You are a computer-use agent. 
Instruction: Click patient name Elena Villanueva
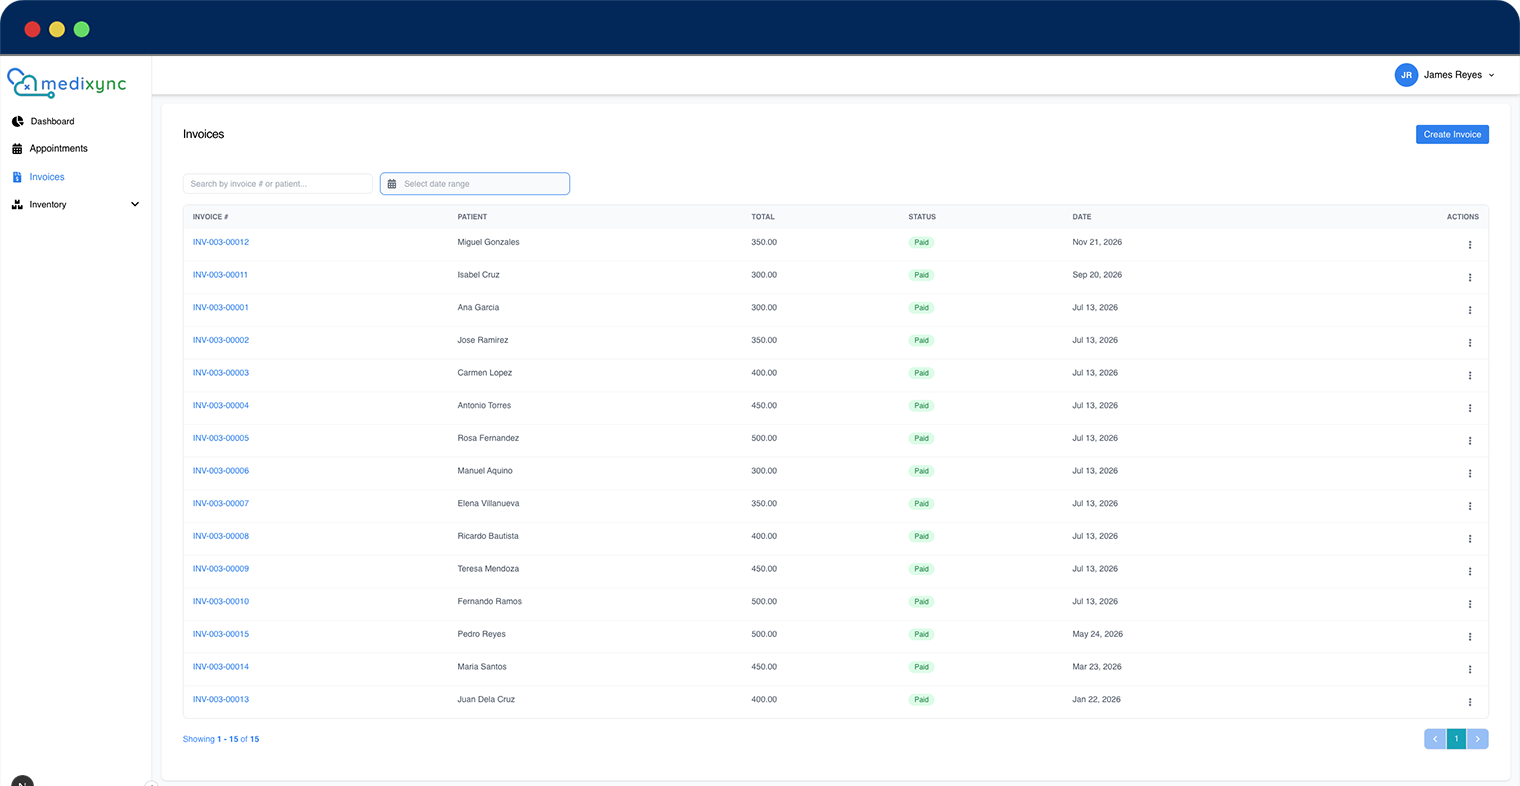click(488, 504)
